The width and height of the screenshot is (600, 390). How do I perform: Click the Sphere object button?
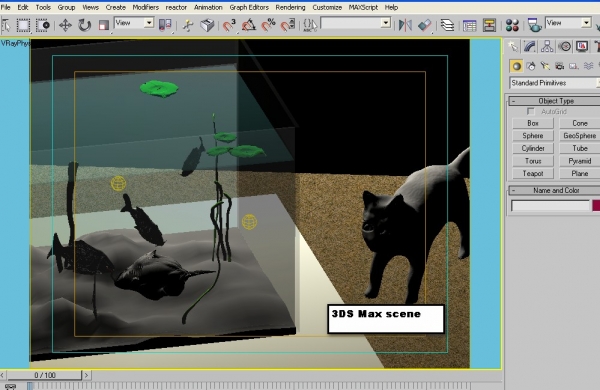coord(533,135)
